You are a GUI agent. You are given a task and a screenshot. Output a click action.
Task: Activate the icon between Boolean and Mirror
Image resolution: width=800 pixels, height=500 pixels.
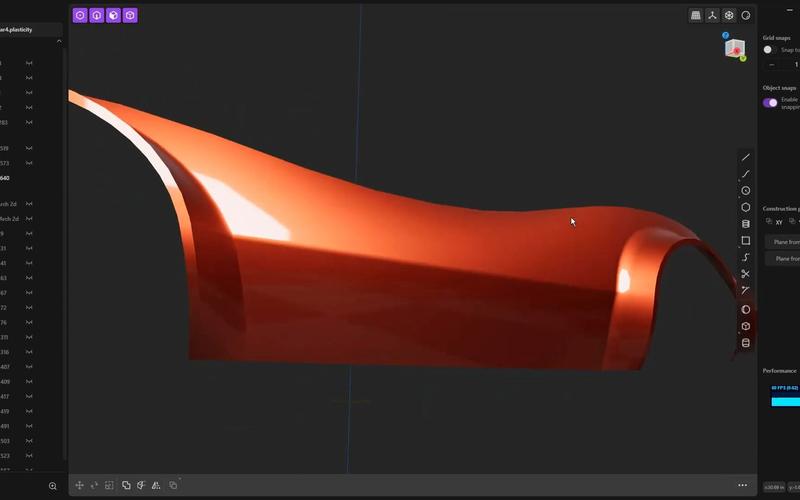click(141, 485)
